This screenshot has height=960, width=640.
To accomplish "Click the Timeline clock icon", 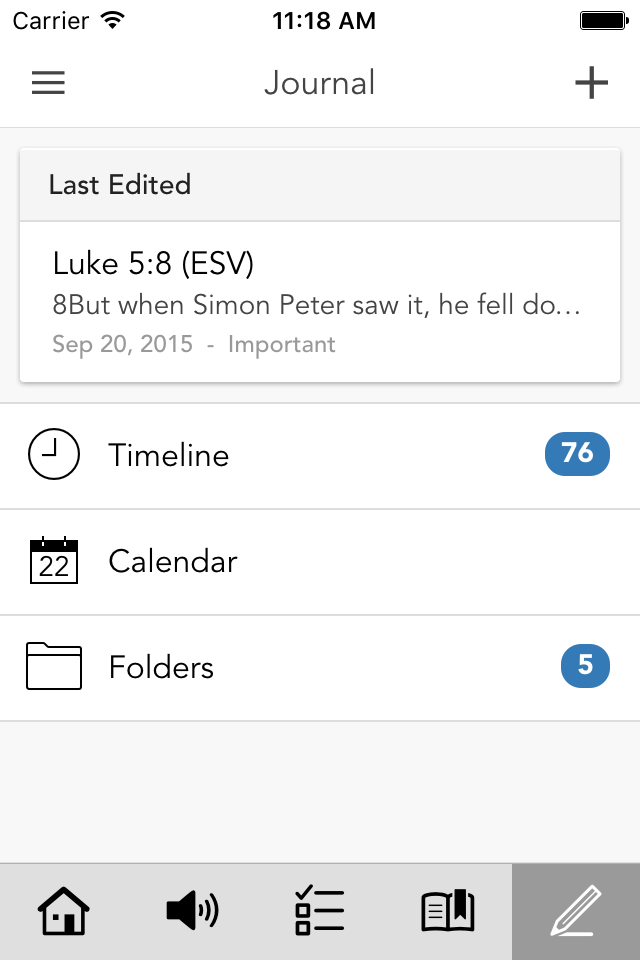I will click(x=54, y=455).
